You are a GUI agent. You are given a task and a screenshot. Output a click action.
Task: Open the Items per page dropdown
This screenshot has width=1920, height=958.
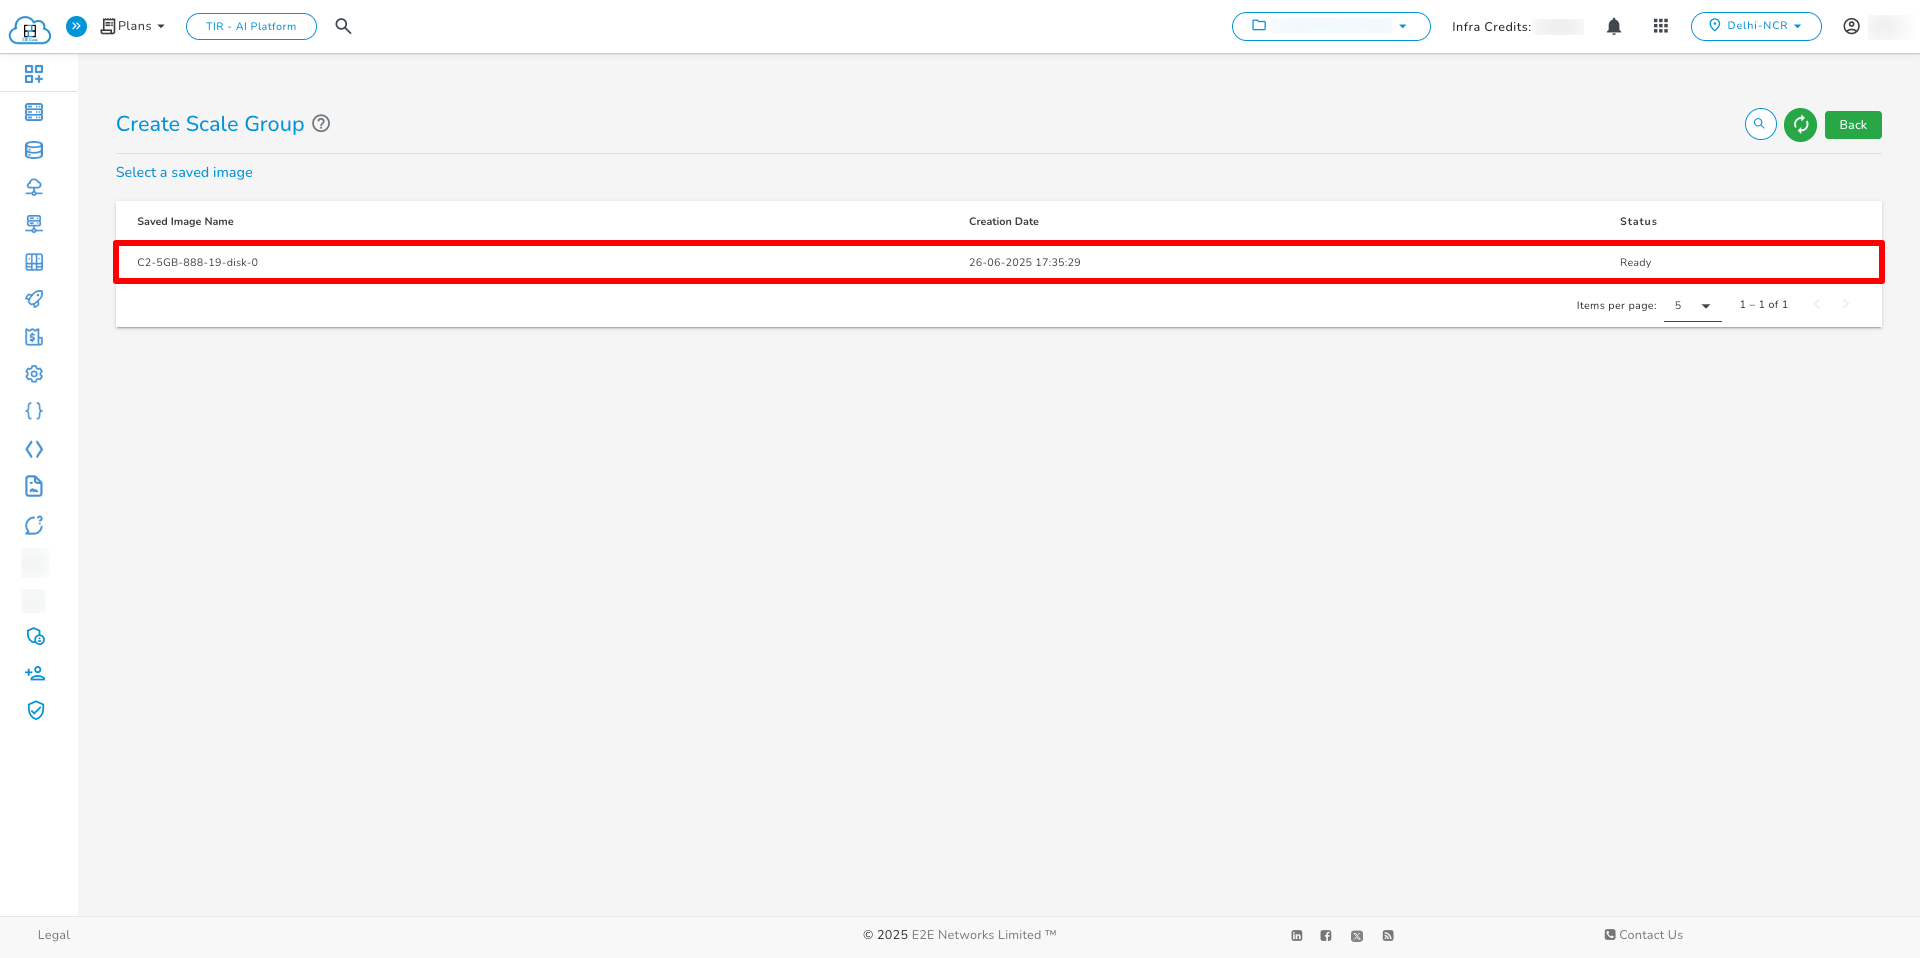click(1692, 305)
